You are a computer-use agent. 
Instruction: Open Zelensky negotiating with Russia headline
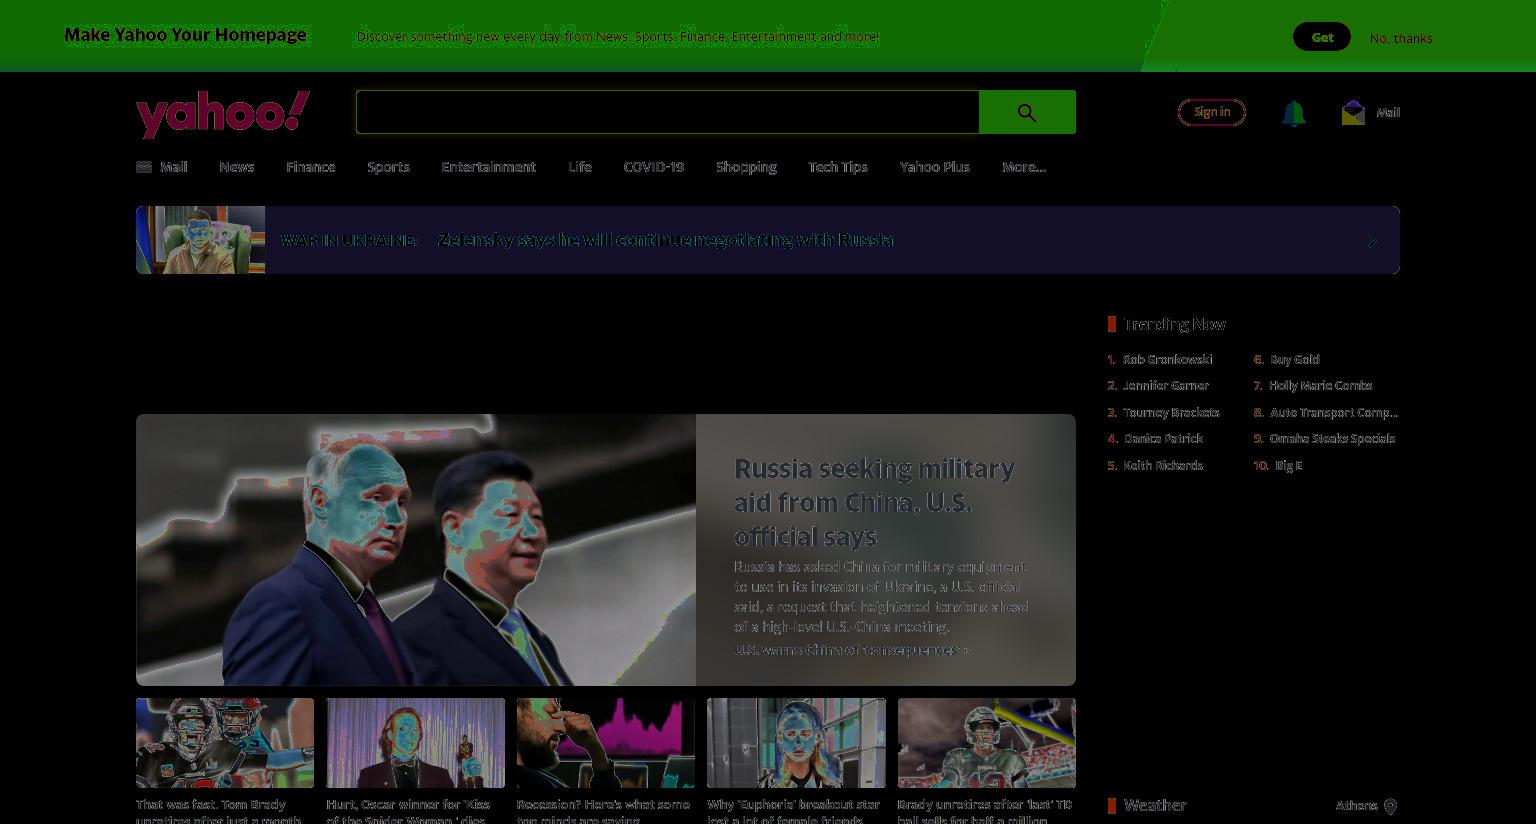pos(666,240)
